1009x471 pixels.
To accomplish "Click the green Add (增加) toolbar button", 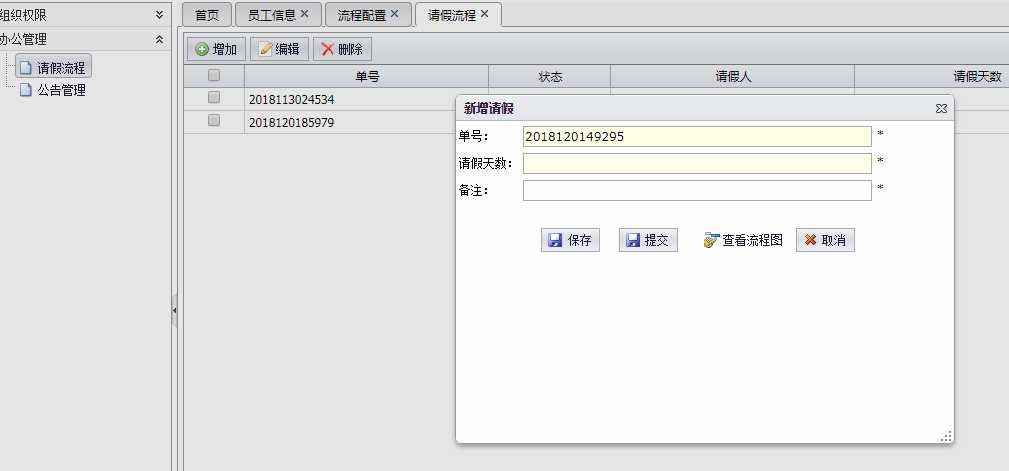I will [216, 49].
